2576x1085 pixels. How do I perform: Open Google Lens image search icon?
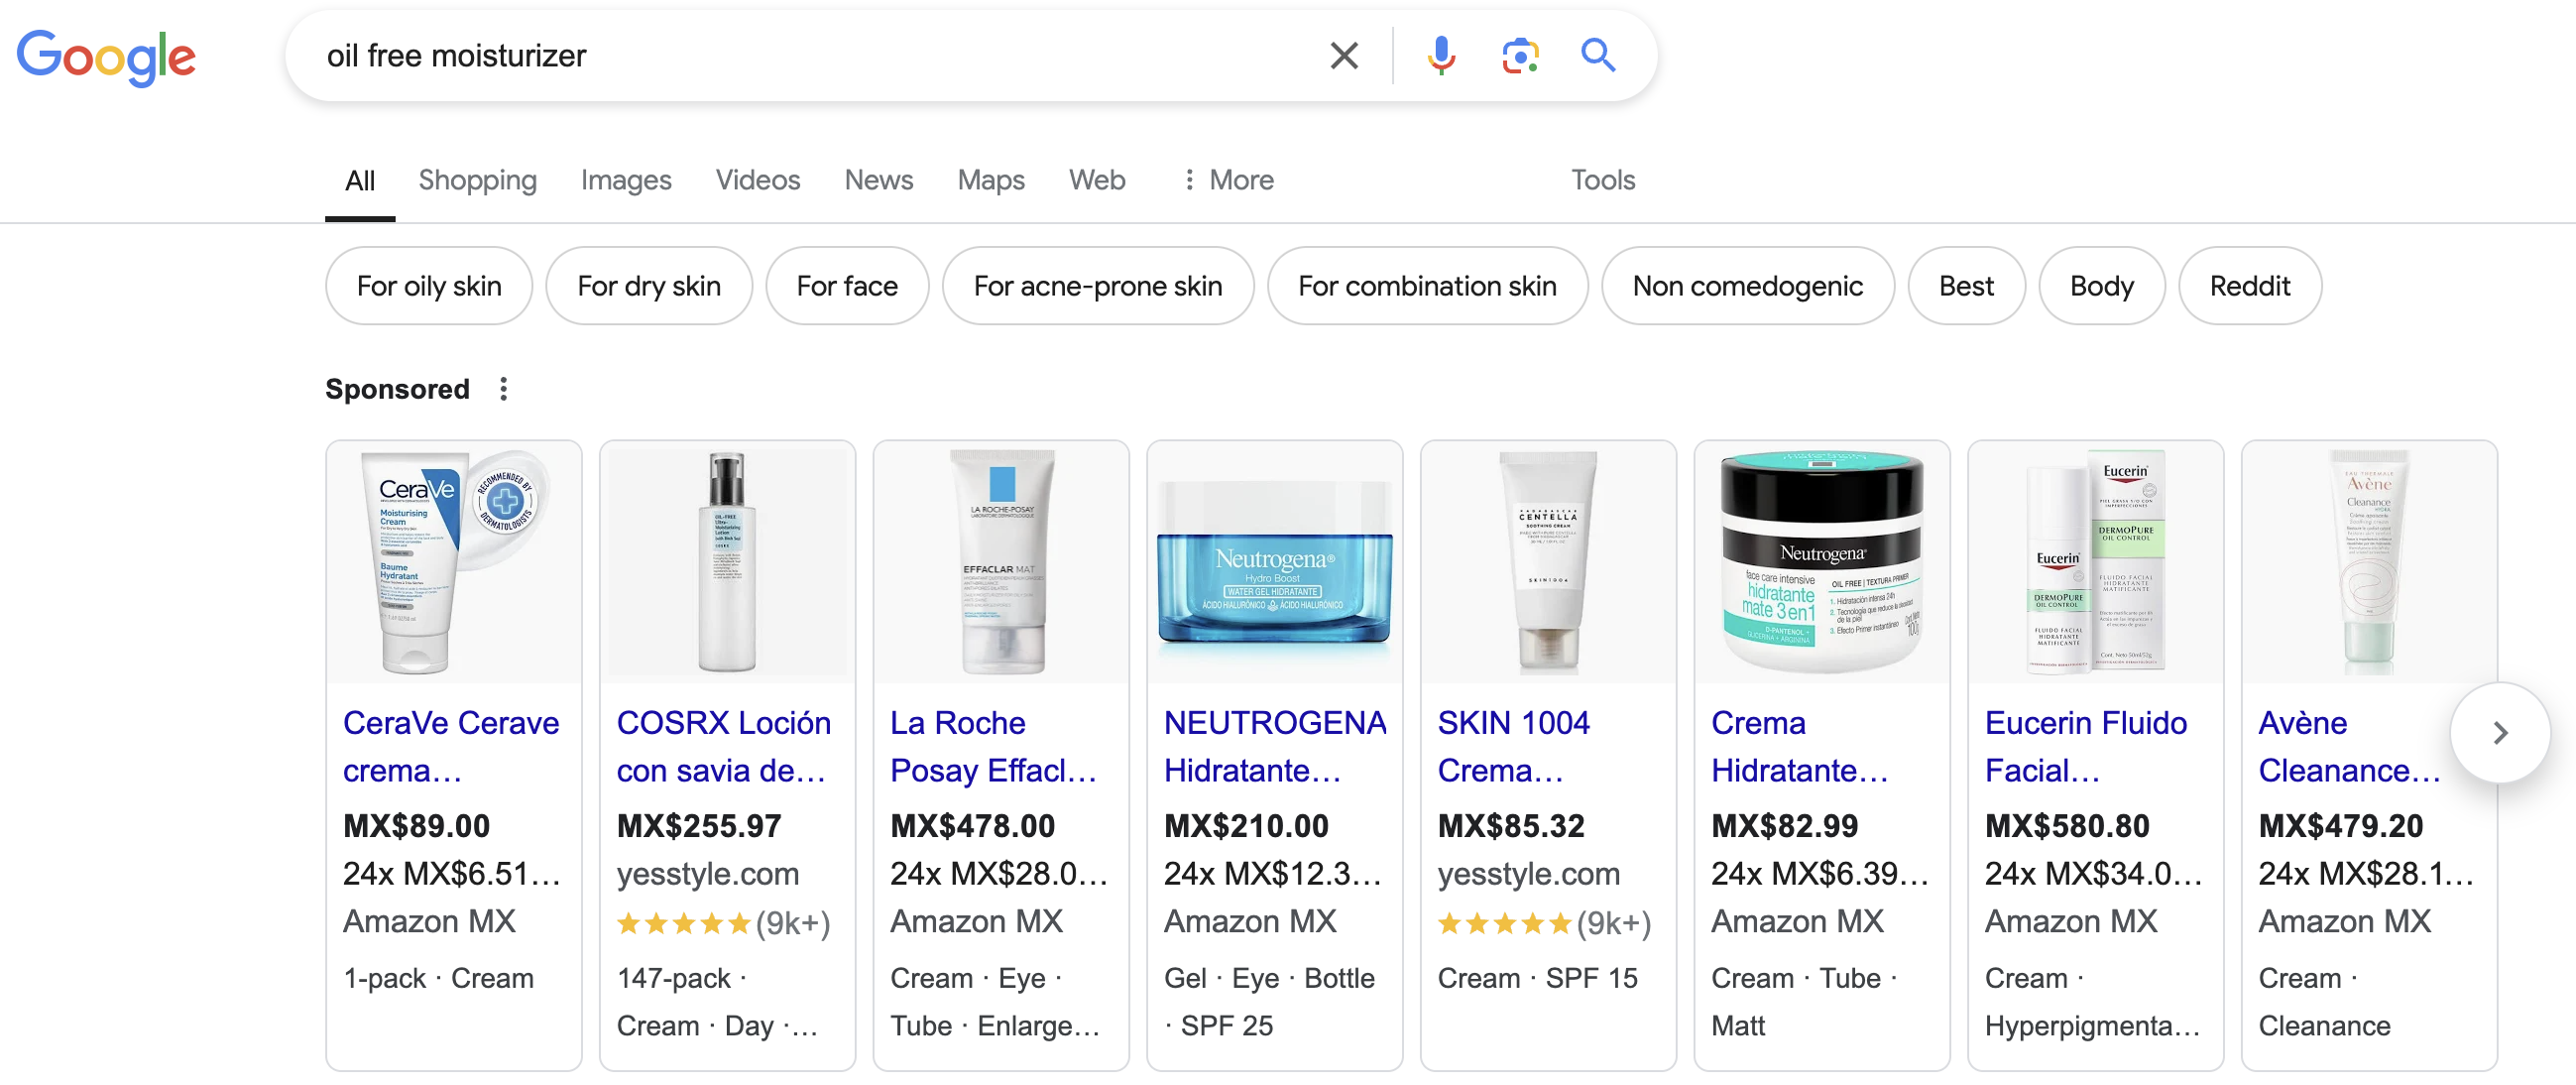pyautogui.click(x=1519, y=55)
